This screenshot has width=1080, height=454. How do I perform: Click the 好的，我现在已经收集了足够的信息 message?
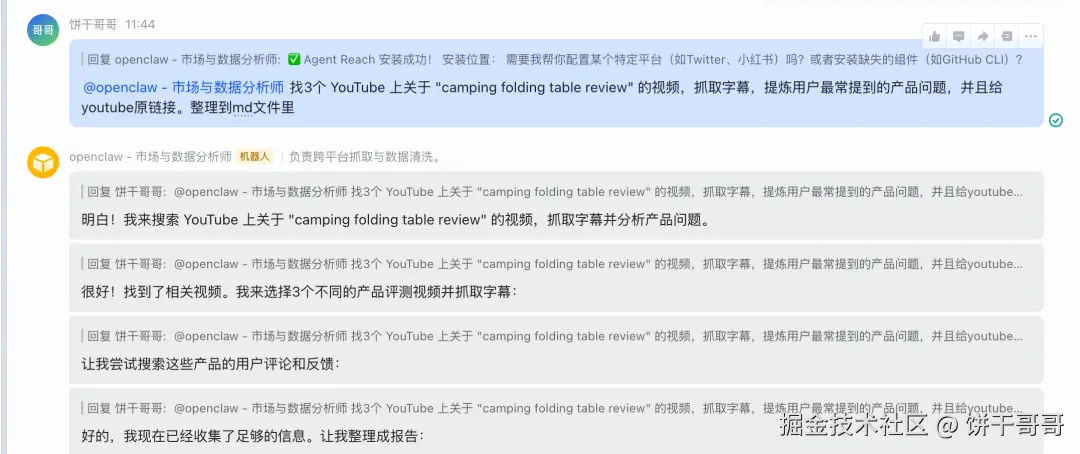coord(252,436)
